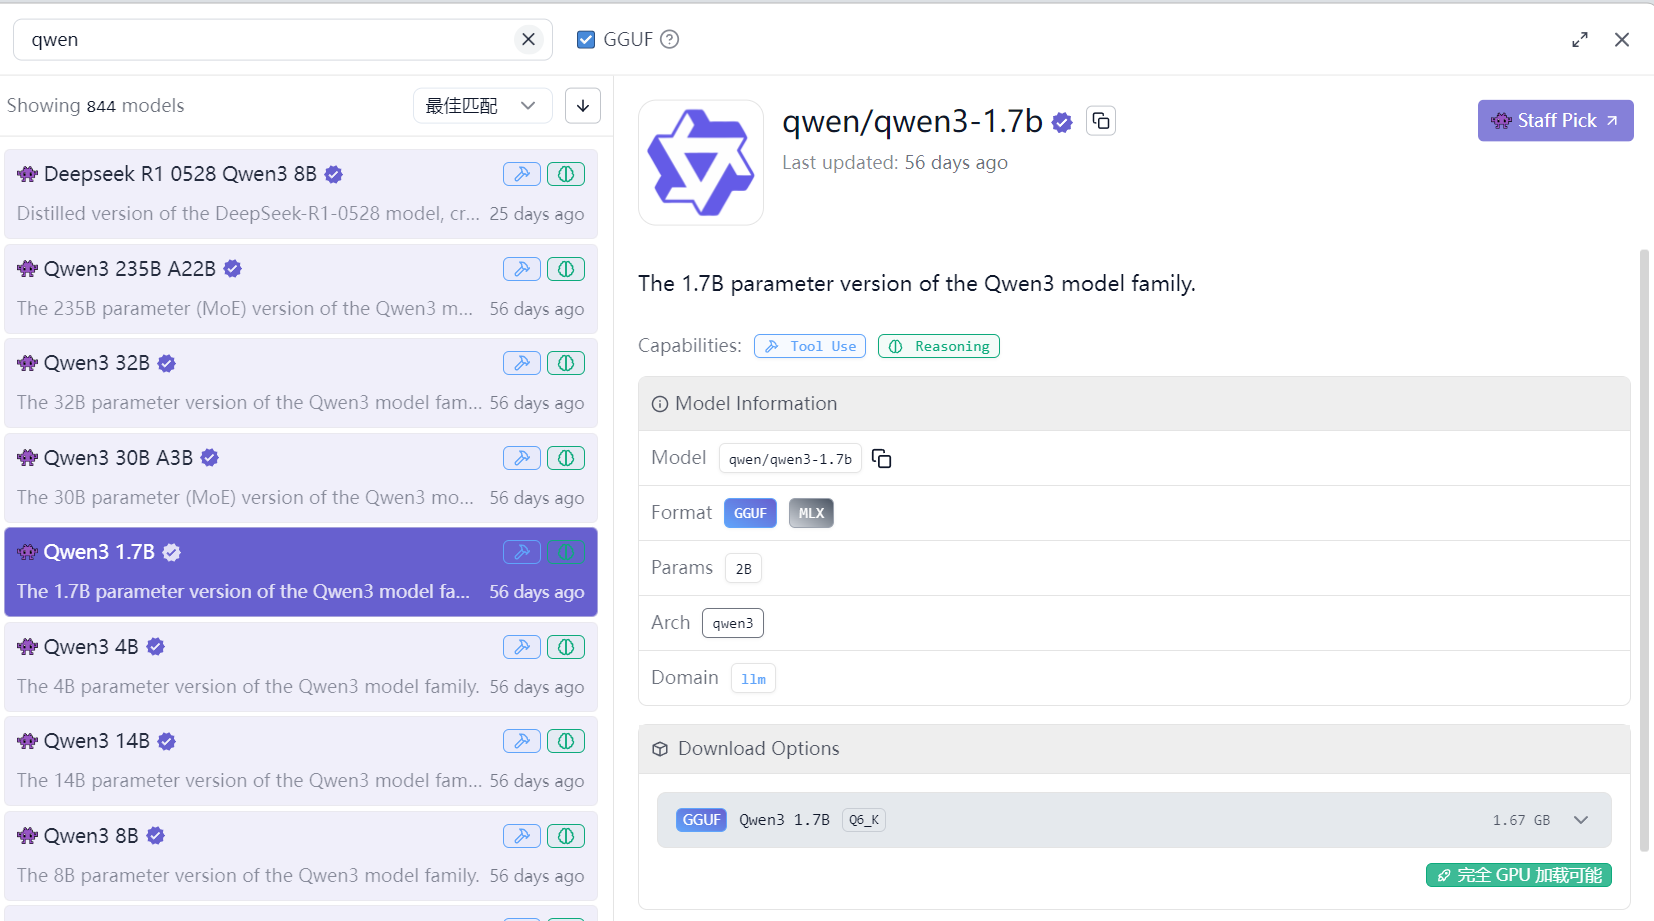
Task: Open GGUF help question mark icon
Action: 670,39
